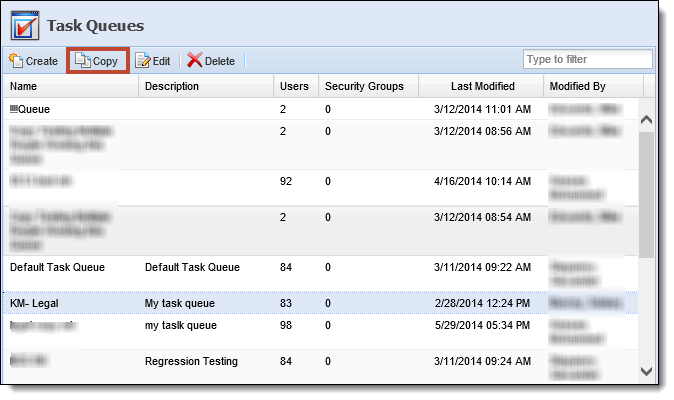Select the KM- Legal queue row
The image size is (674, 400).
[320, 303]
